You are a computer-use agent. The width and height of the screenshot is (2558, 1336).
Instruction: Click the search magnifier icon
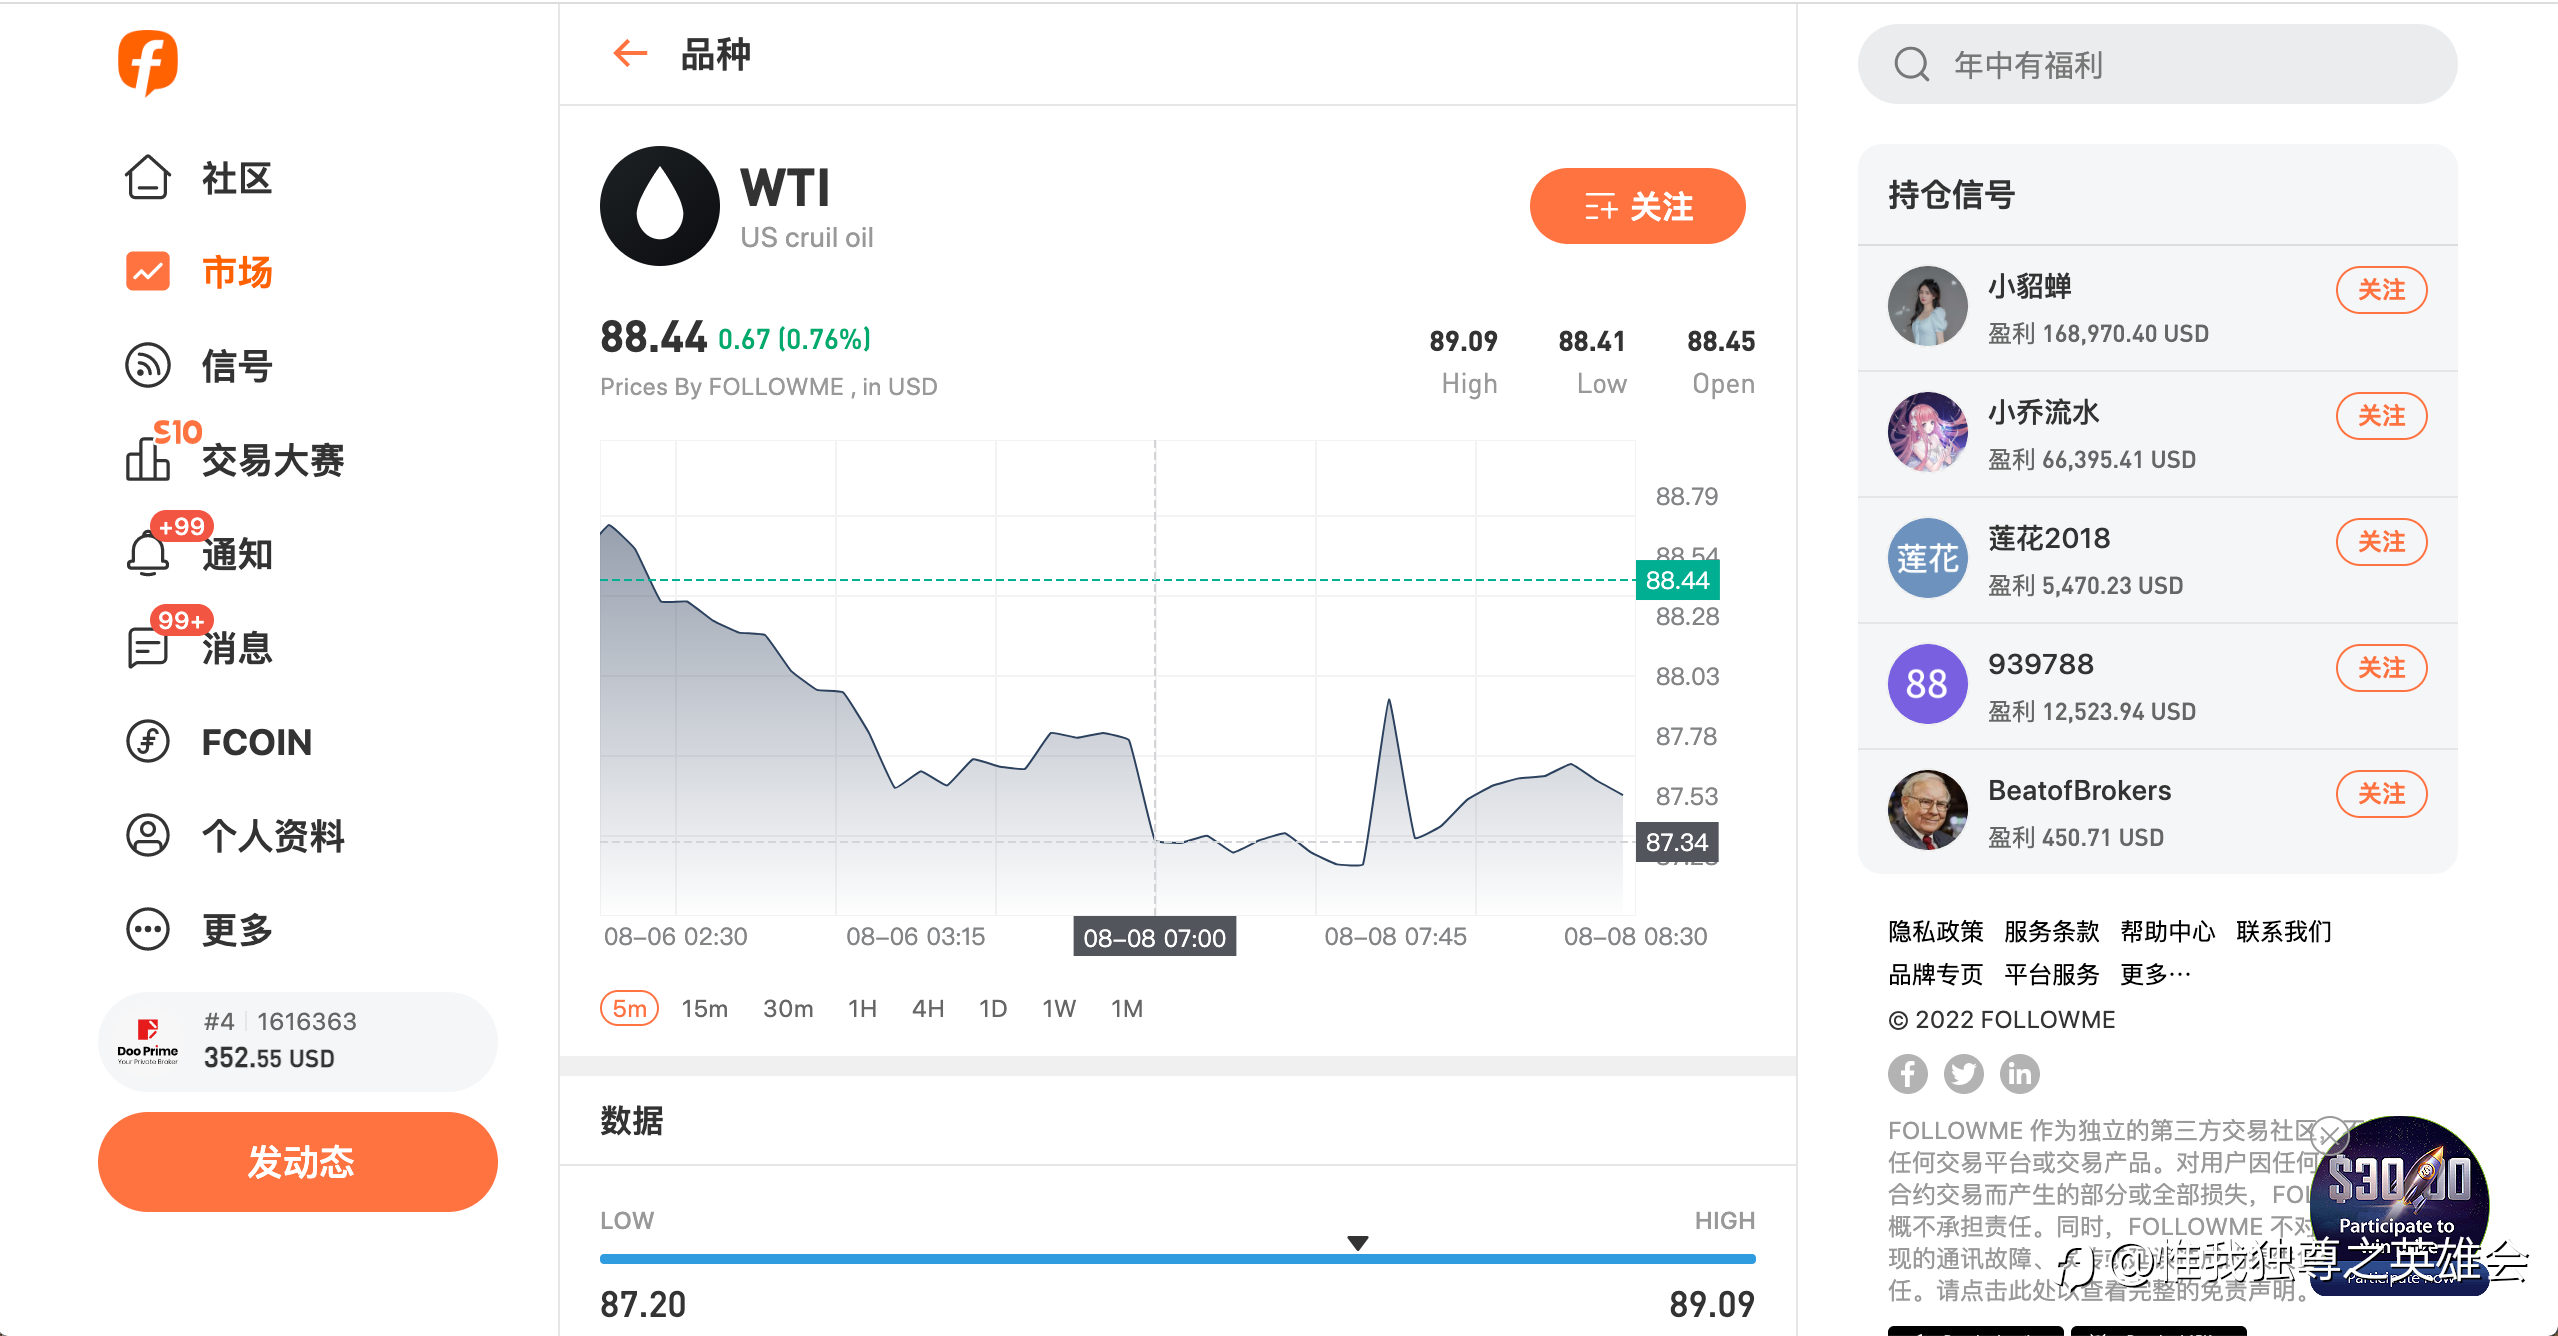(1911, 65)
